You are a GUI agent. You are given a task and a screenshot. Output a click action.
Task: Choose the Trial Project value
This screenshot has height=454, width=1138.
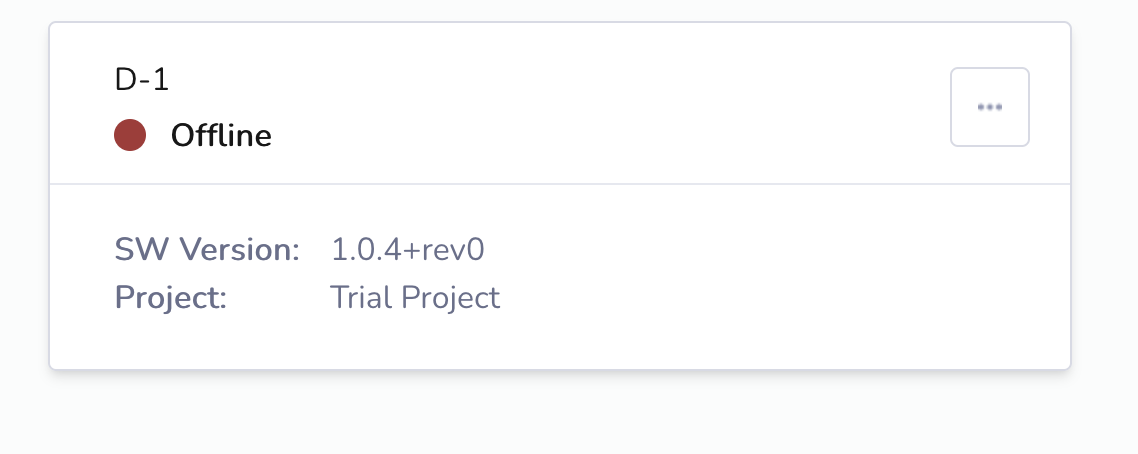415,297
